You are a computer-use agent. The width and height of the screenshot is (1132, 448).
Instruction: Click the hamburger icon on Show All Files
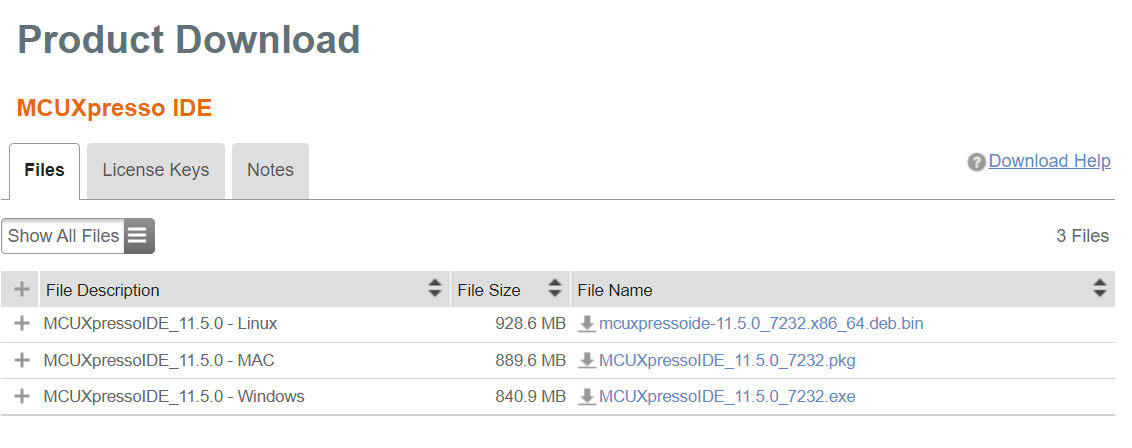point(138,236)
